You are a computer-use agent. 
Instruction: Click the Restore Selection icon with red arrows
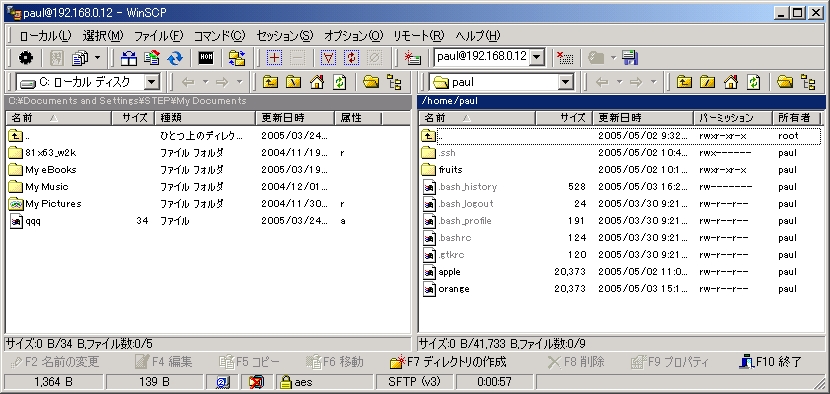[351, 58]
